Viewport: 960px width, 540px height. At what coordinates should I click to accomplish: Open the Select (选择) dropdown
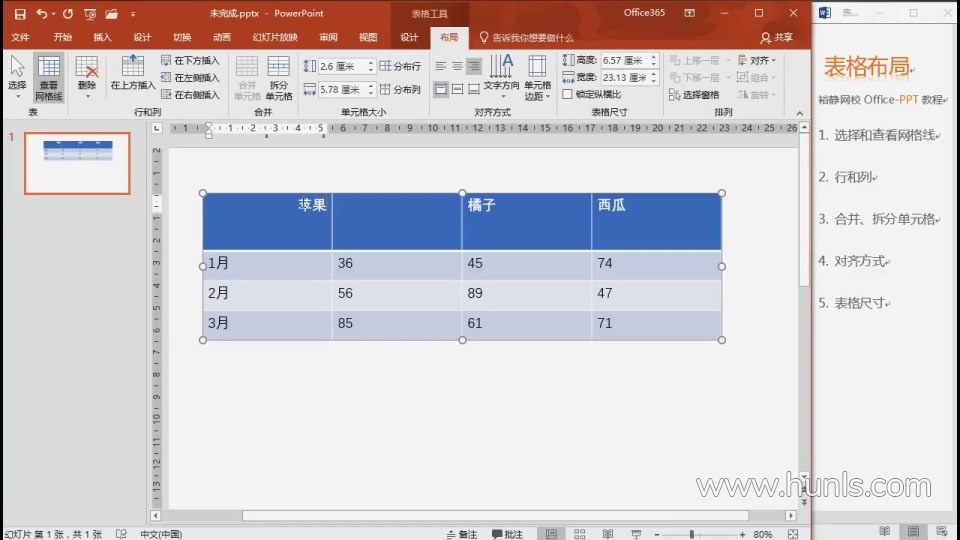pyautogui.click(x=17, y=77)
